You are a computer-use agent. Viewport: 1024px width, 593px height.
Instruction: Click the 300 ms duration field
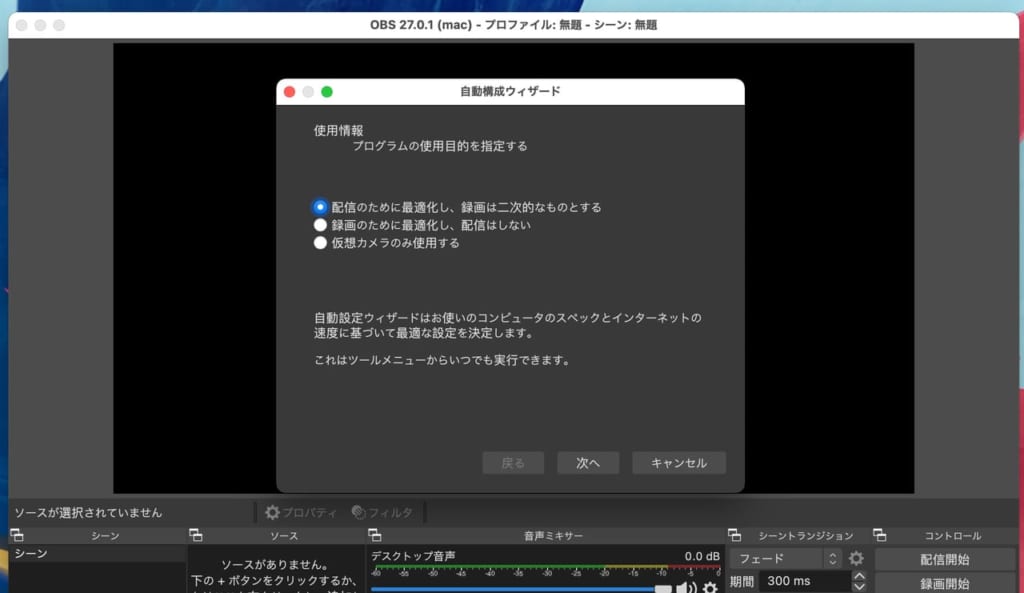coord(805,581)
